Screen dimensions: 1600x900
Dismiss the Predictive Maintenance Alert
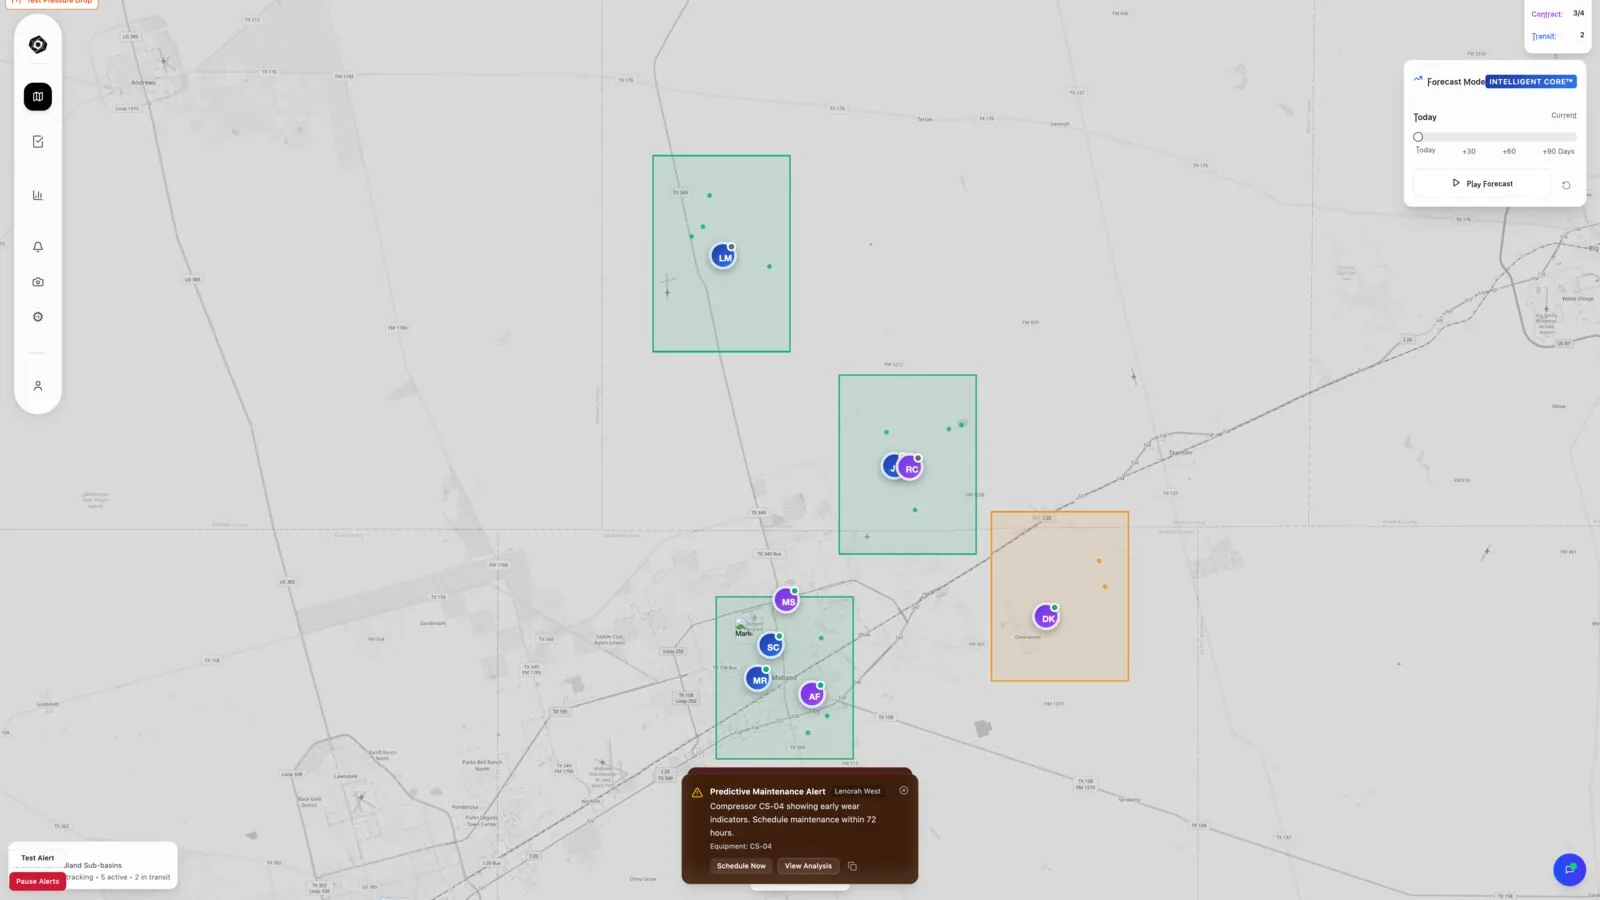904,790
